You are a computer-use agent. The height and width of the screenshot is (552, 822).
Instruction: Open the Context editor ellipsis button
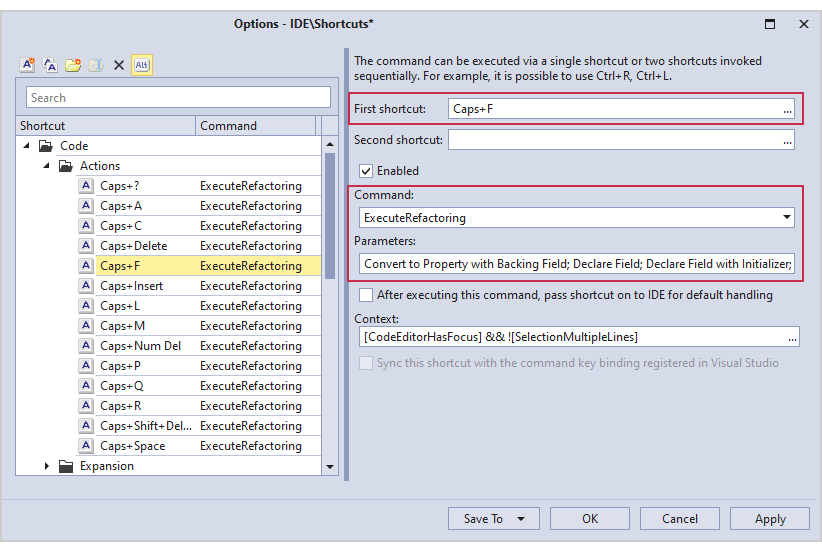792,337
